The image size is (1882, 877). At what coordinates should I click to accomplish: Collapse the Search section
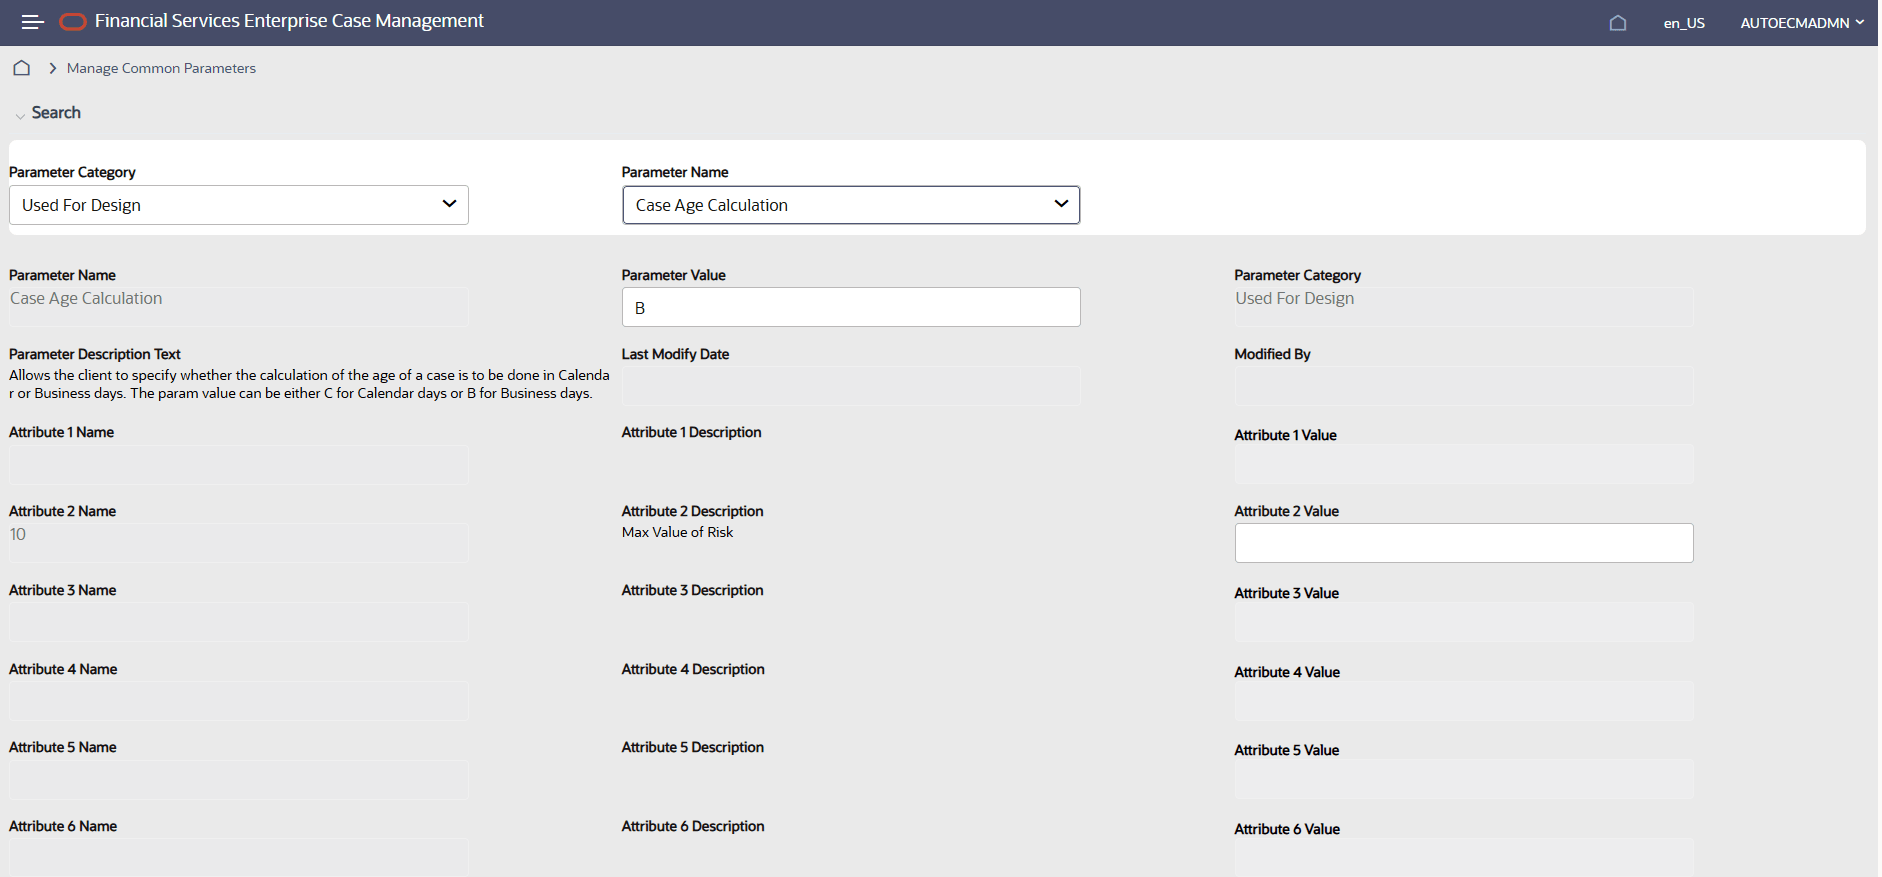tap(20, 115)
